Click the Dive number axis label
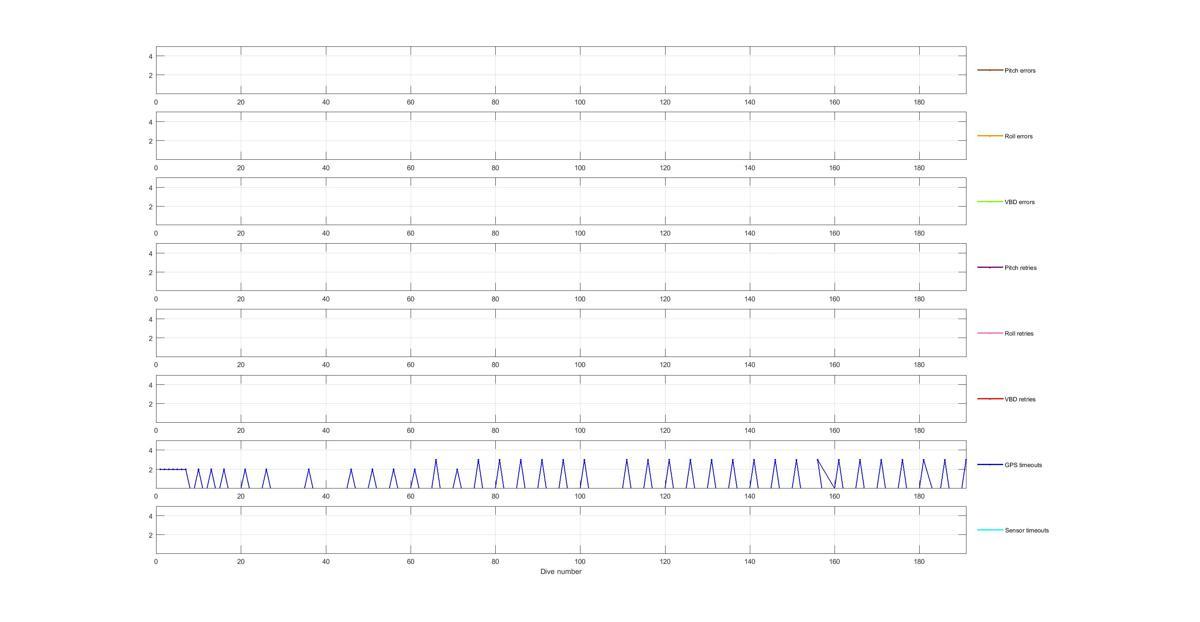Image resolution: width=1200 pixels, height=622 pixels. point(561,572)
